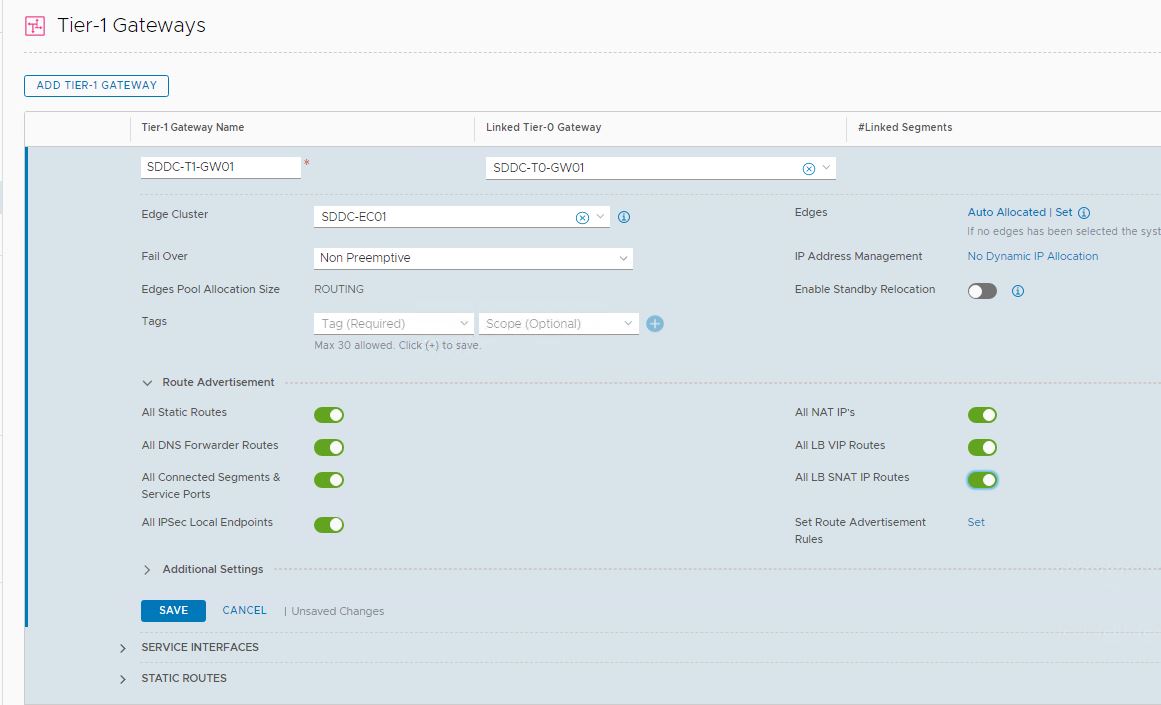Click the Tier-1 Gateway Name field
This screenshot has height=705, width=1161.
point(220,168)
